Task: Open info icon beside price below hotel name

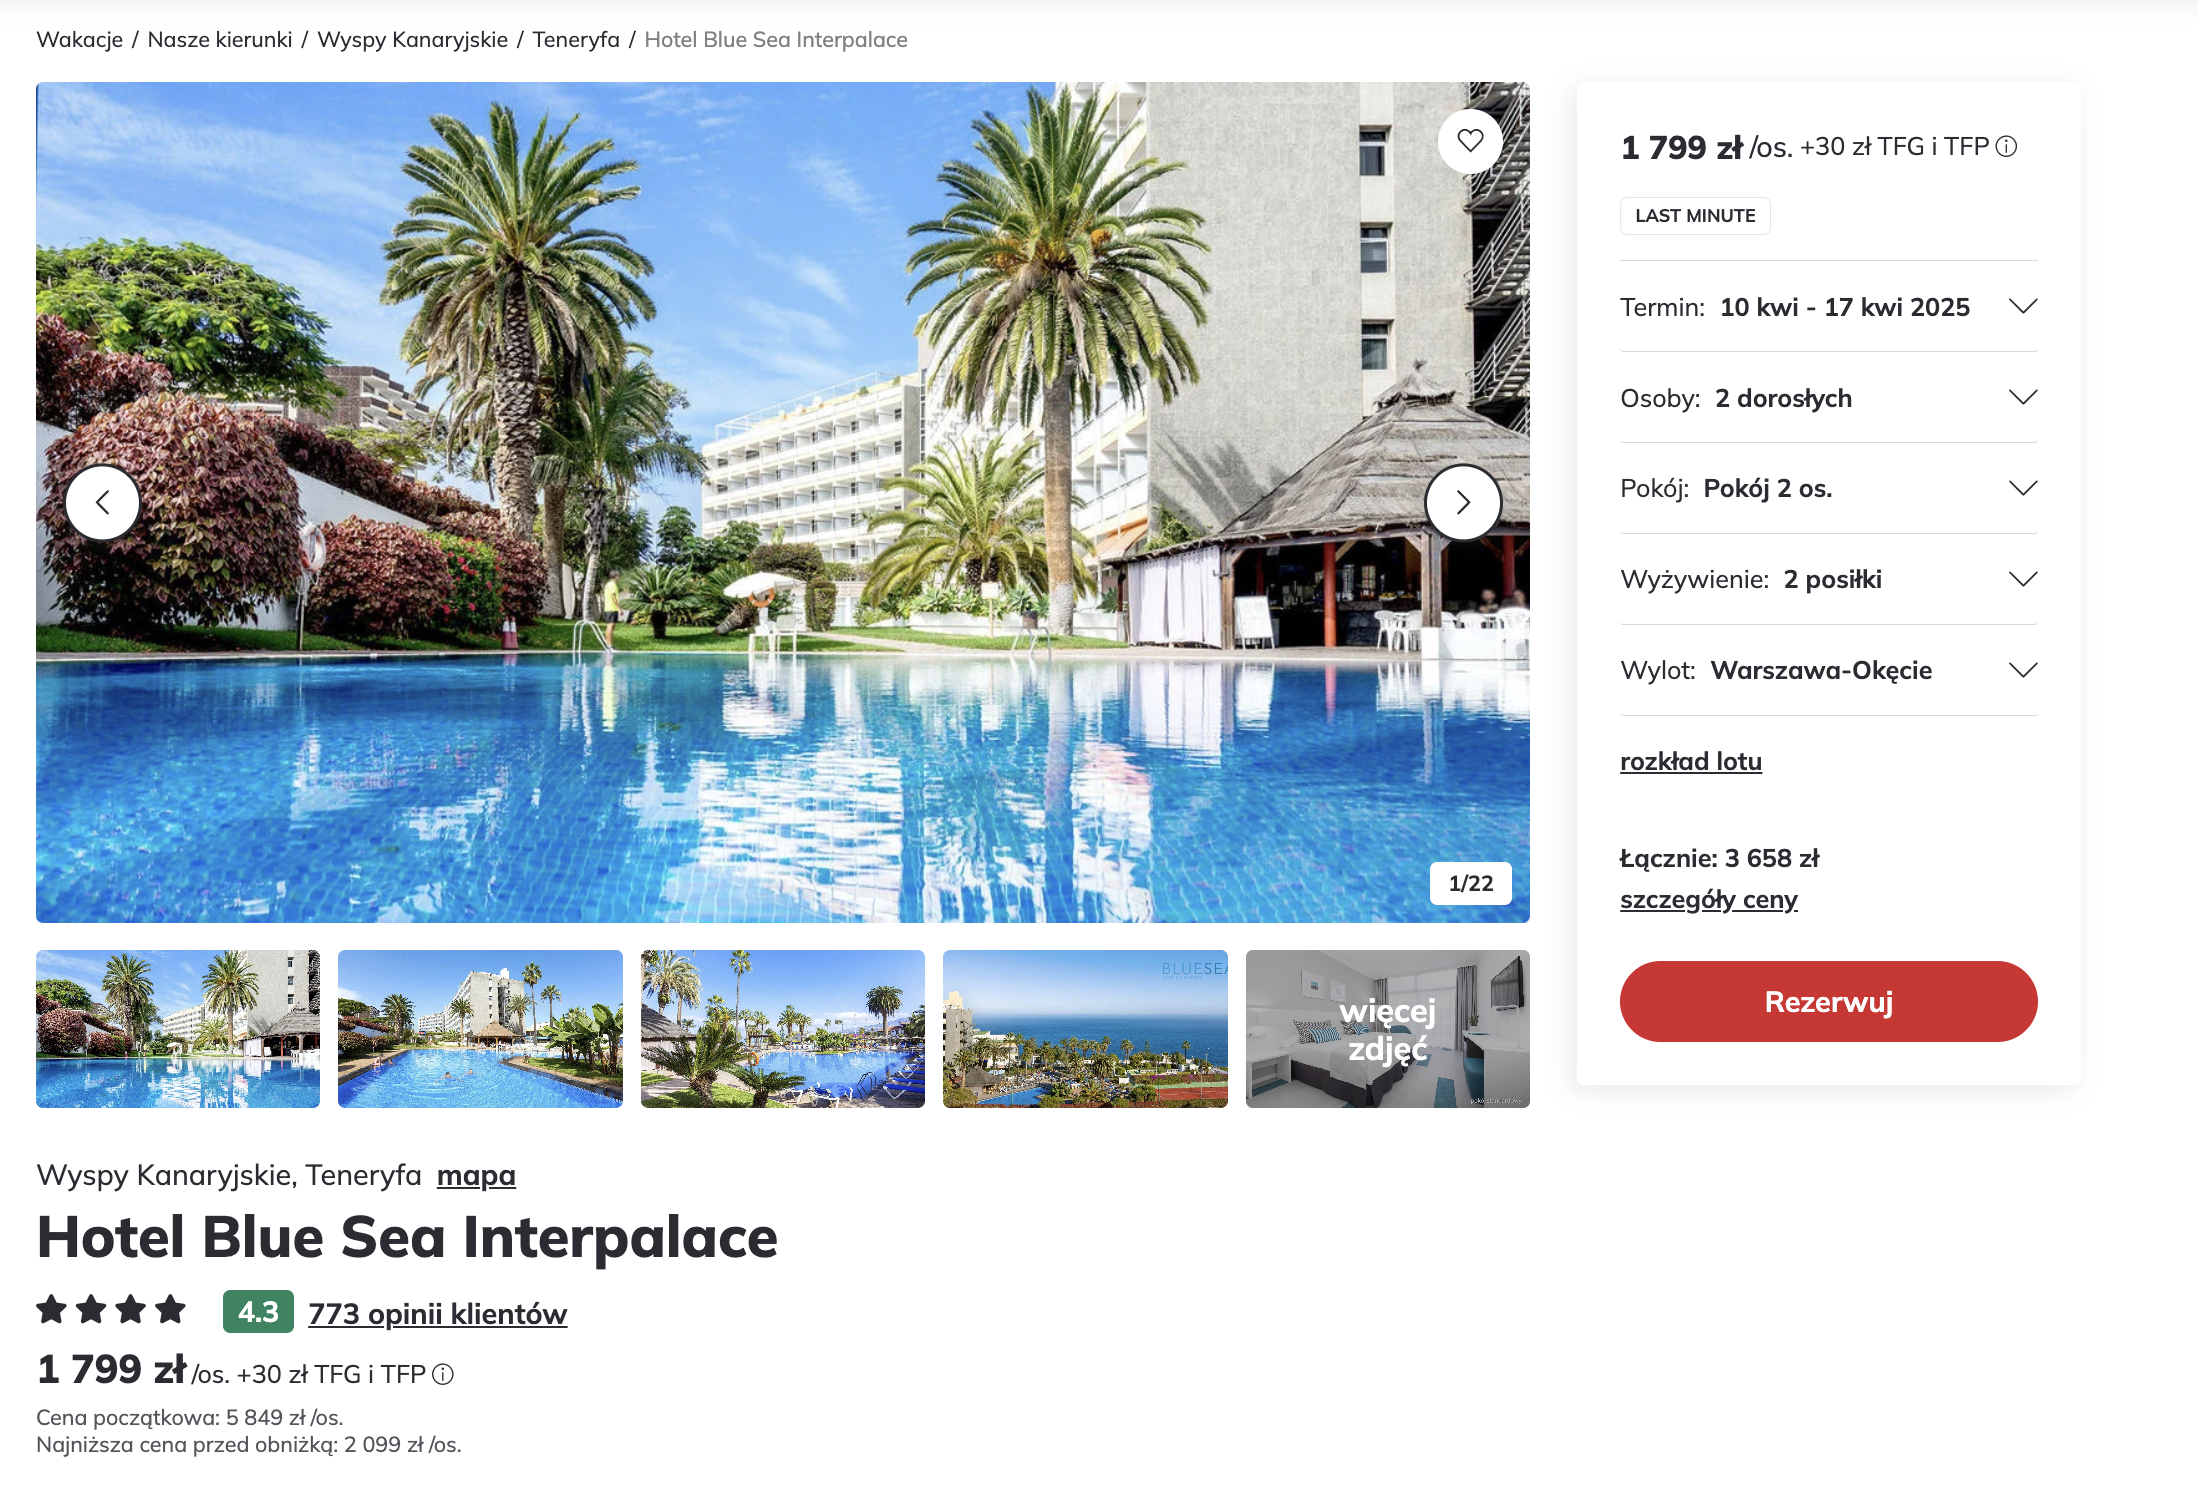Action: coord(443,1374)
